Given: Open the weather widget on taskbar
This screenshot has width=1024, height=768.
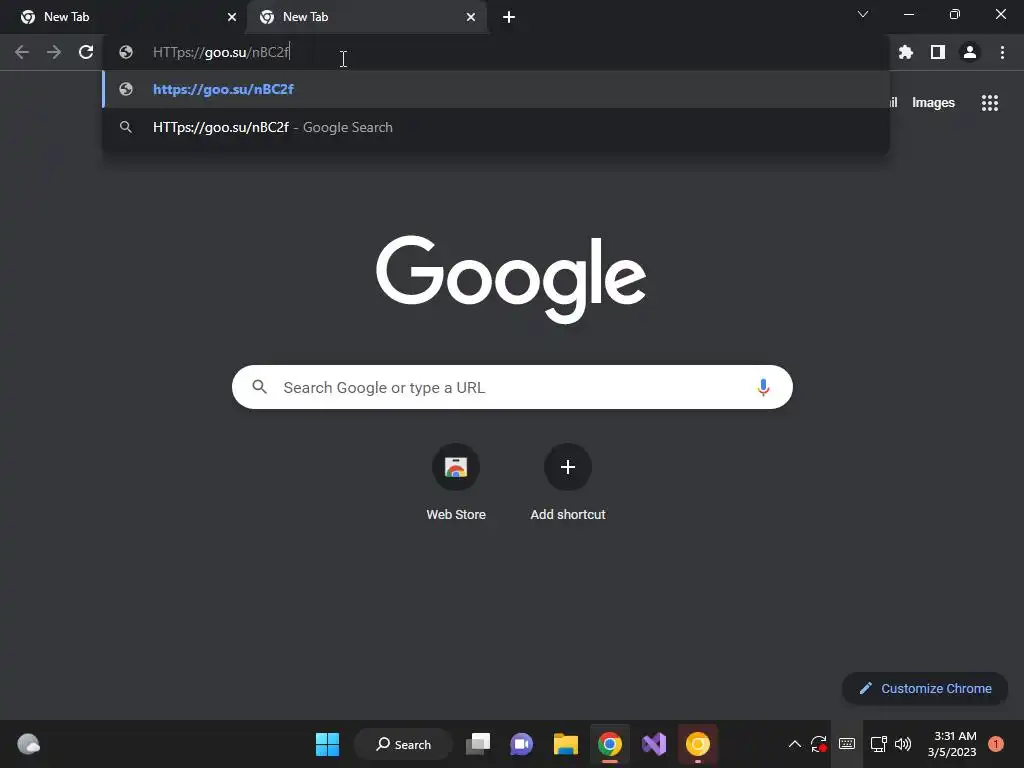Looking at the screenshot, I should (28, 744).
